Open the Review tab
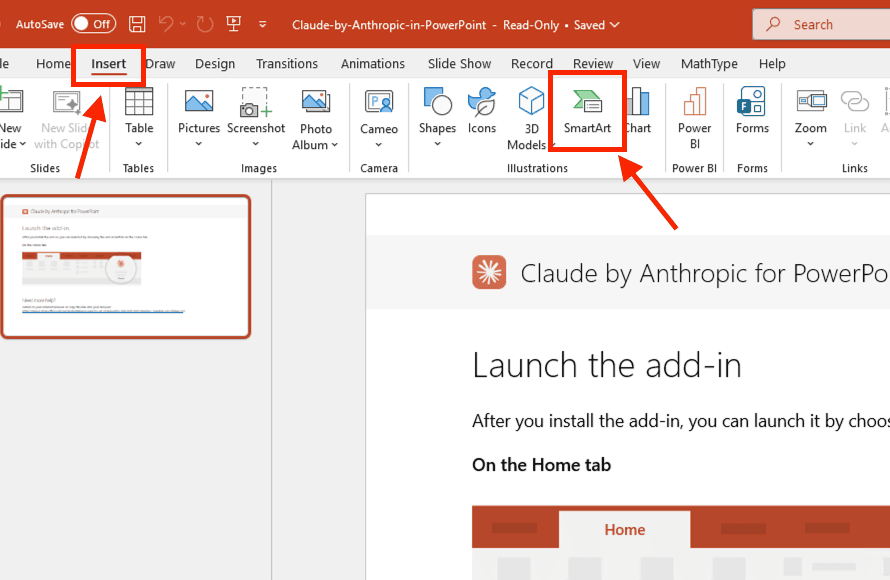Screen dimensions: 890x580 click(x=593, y=64)
